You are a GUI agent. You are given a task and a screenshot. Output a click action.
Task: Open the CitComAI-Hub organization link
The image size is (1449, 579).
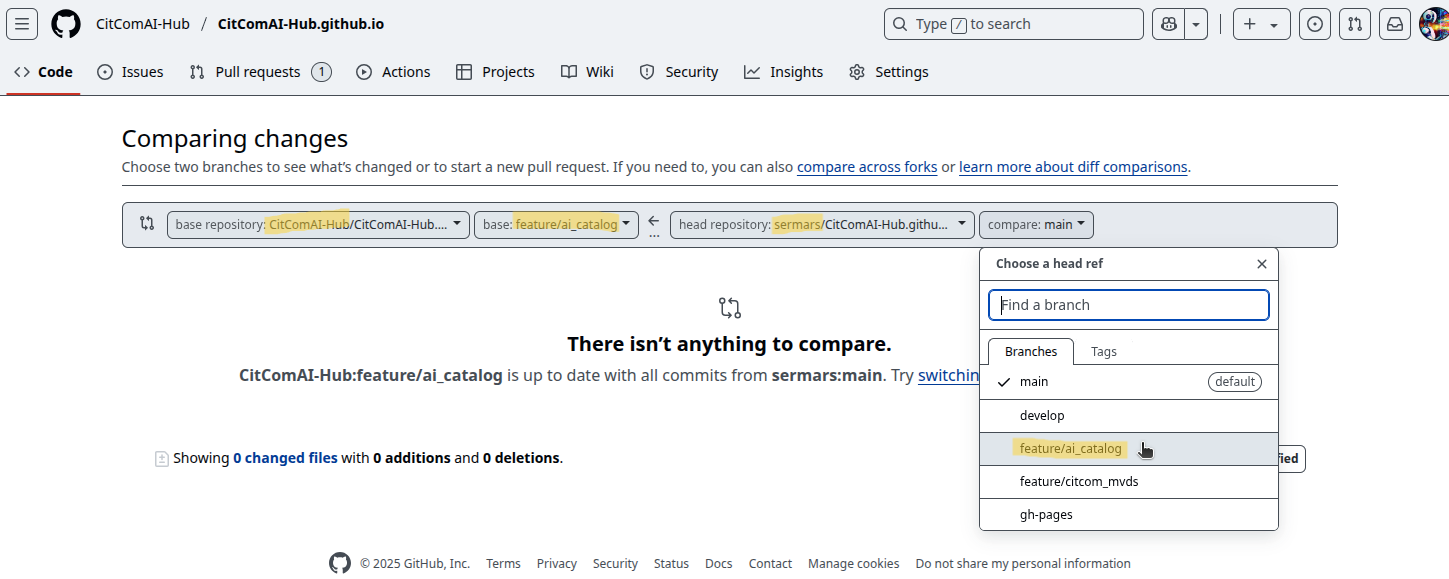(143, 24)
